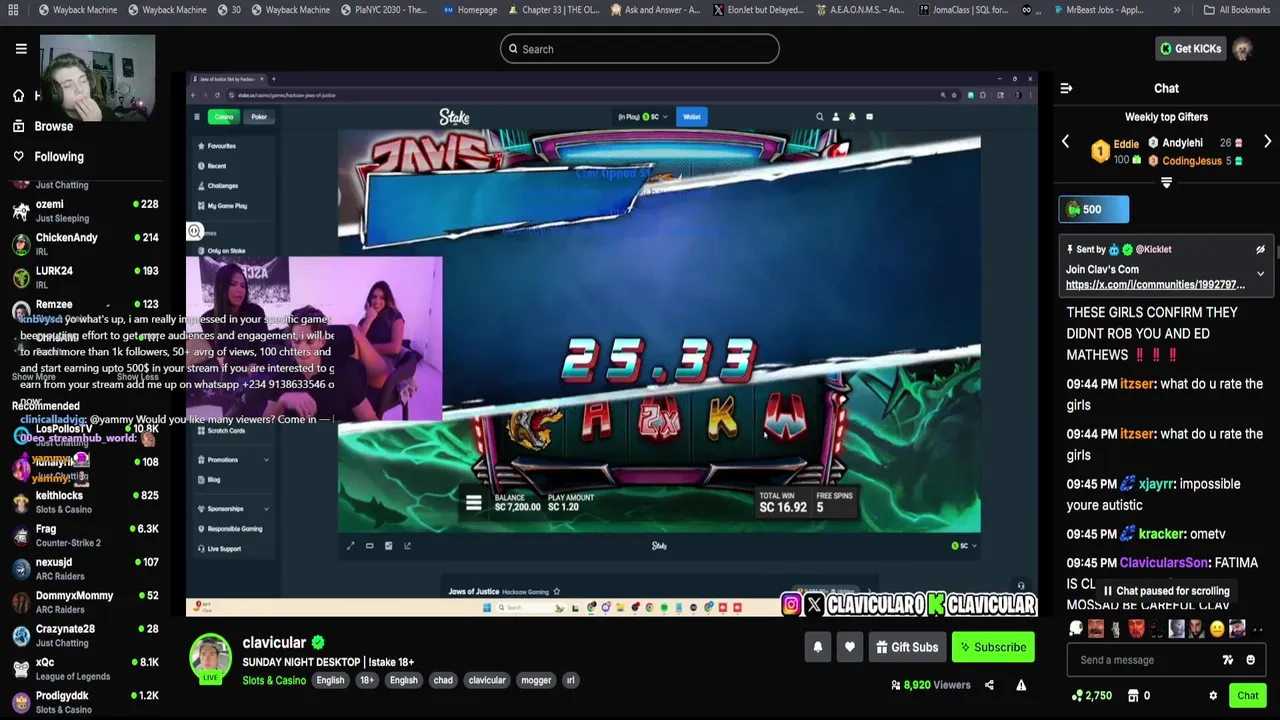The width and height of the screenshot is (1280, 720).
Task: Open keithlocks recommended channel
Action: [85, 501]
